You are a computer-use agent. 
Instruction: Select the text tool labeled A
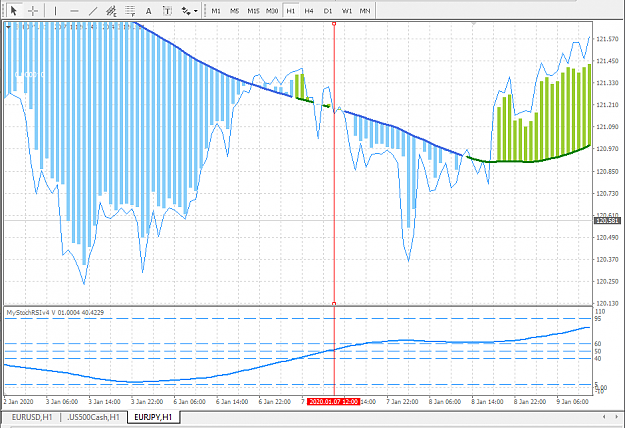click(x=148, y=11)
